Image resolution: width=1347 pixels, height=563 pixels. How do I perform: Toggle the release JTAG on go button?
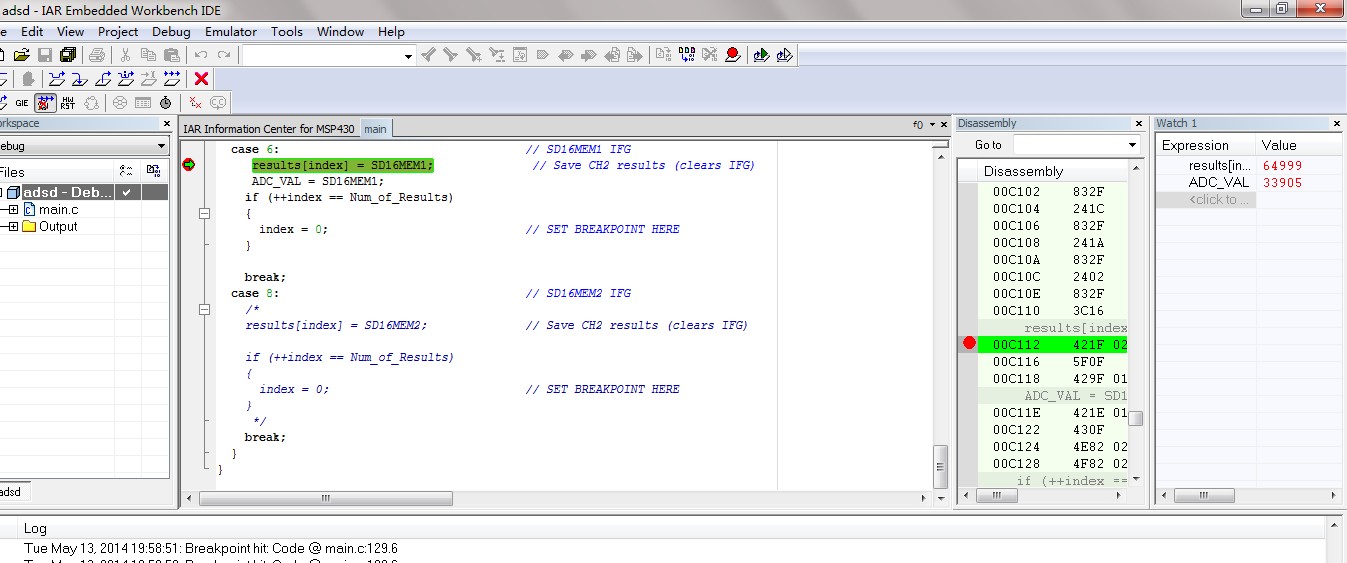[x=45, y=102]
